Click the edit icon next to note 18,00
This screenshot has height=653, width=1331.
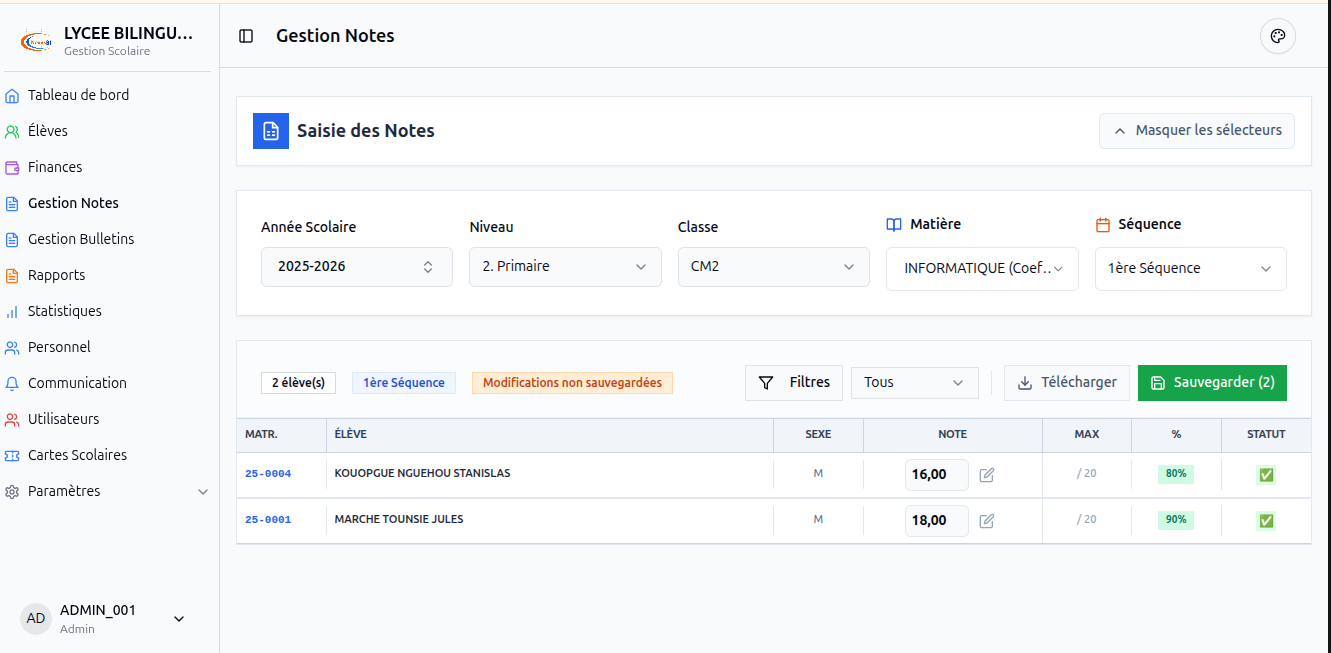[x=987, y=521]
